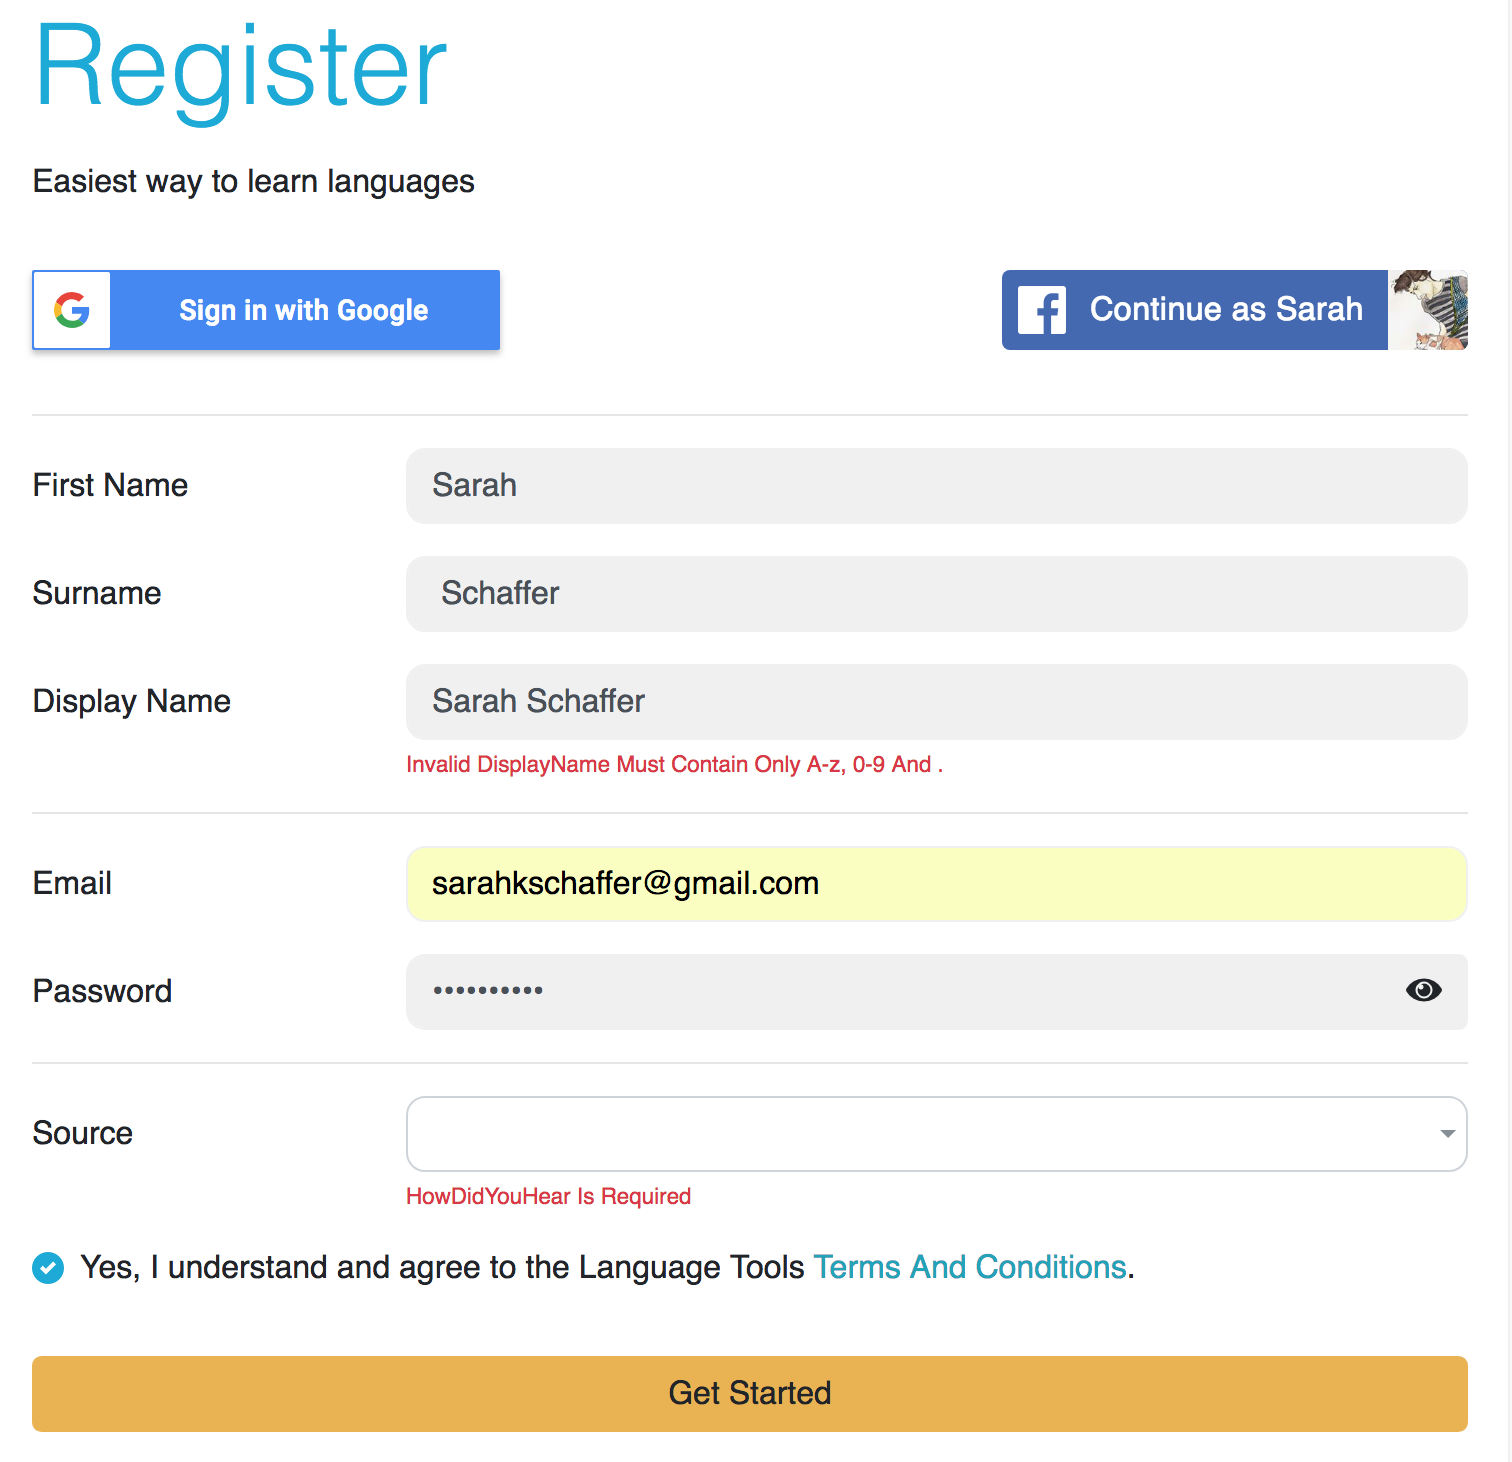Click the HowDidYouHear required error text

click(548, 1197)
